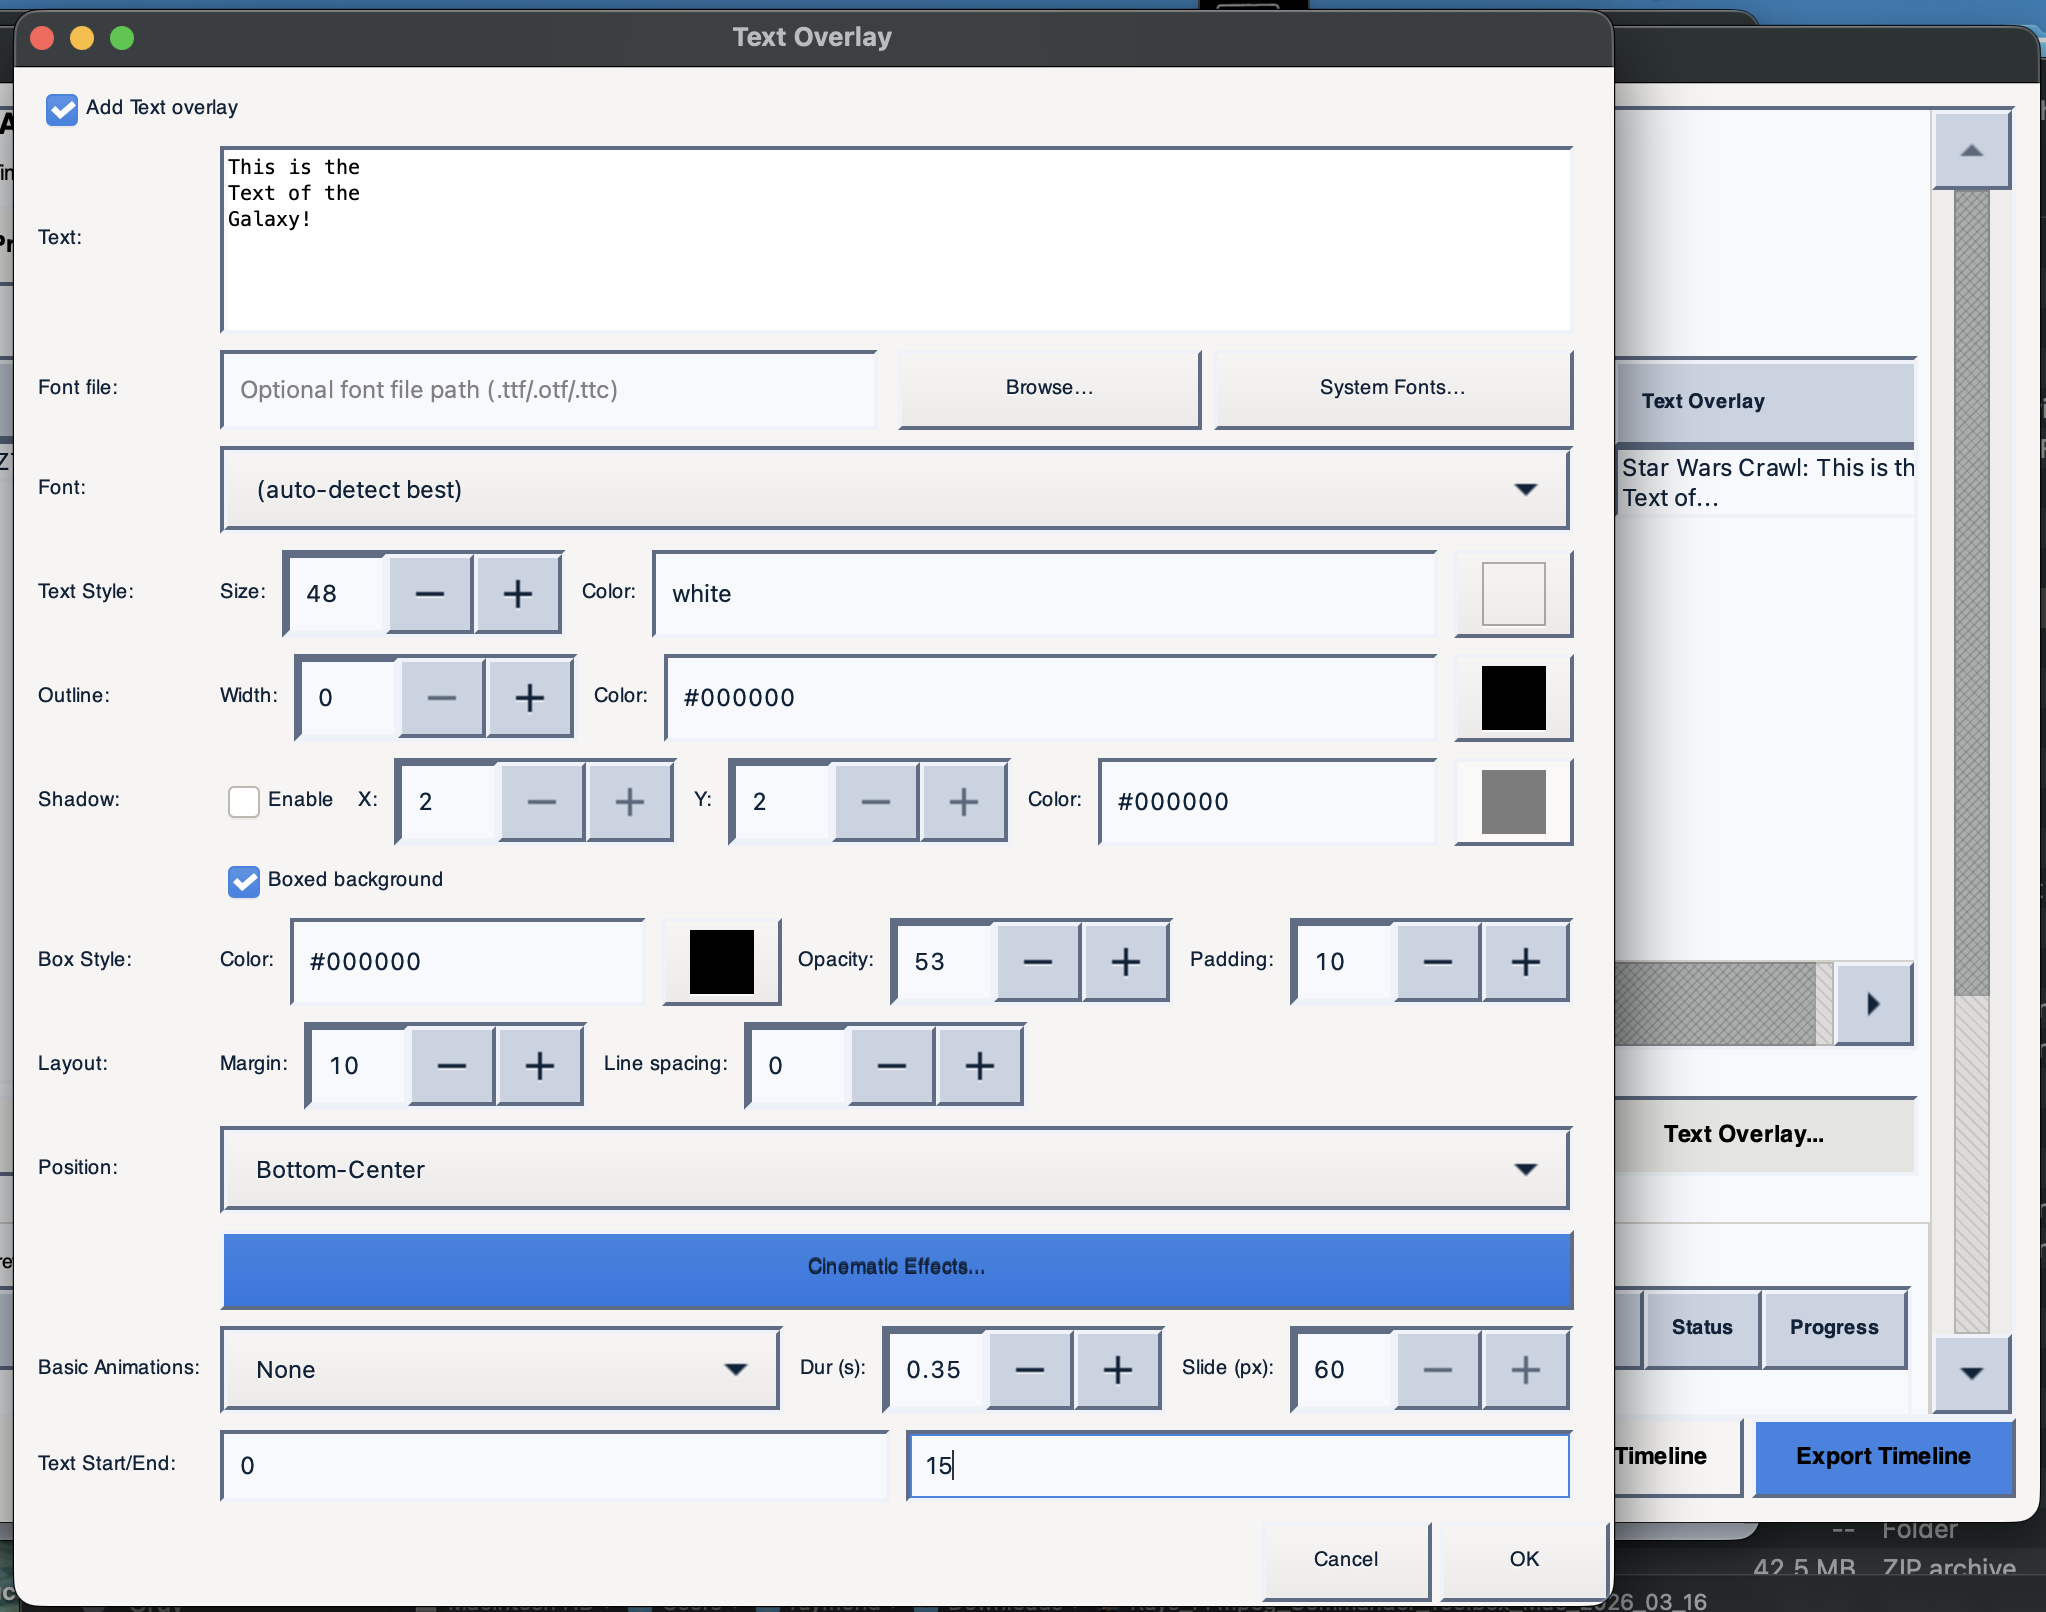Disable Boxed background checkbox
The width and height of the screenshot is (2046, 1612).
pyautogui.click(x=244, y=881)
